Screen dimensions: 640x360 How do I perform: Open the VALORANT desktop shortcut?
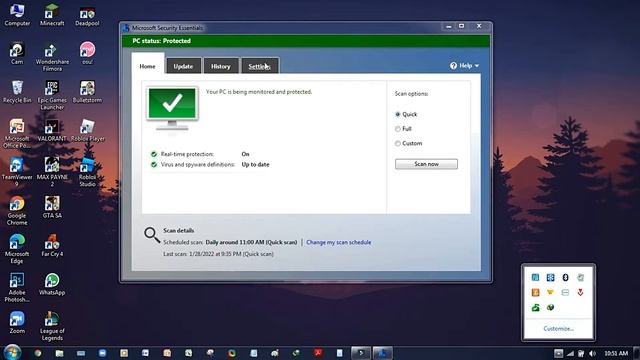coord(52,131)
